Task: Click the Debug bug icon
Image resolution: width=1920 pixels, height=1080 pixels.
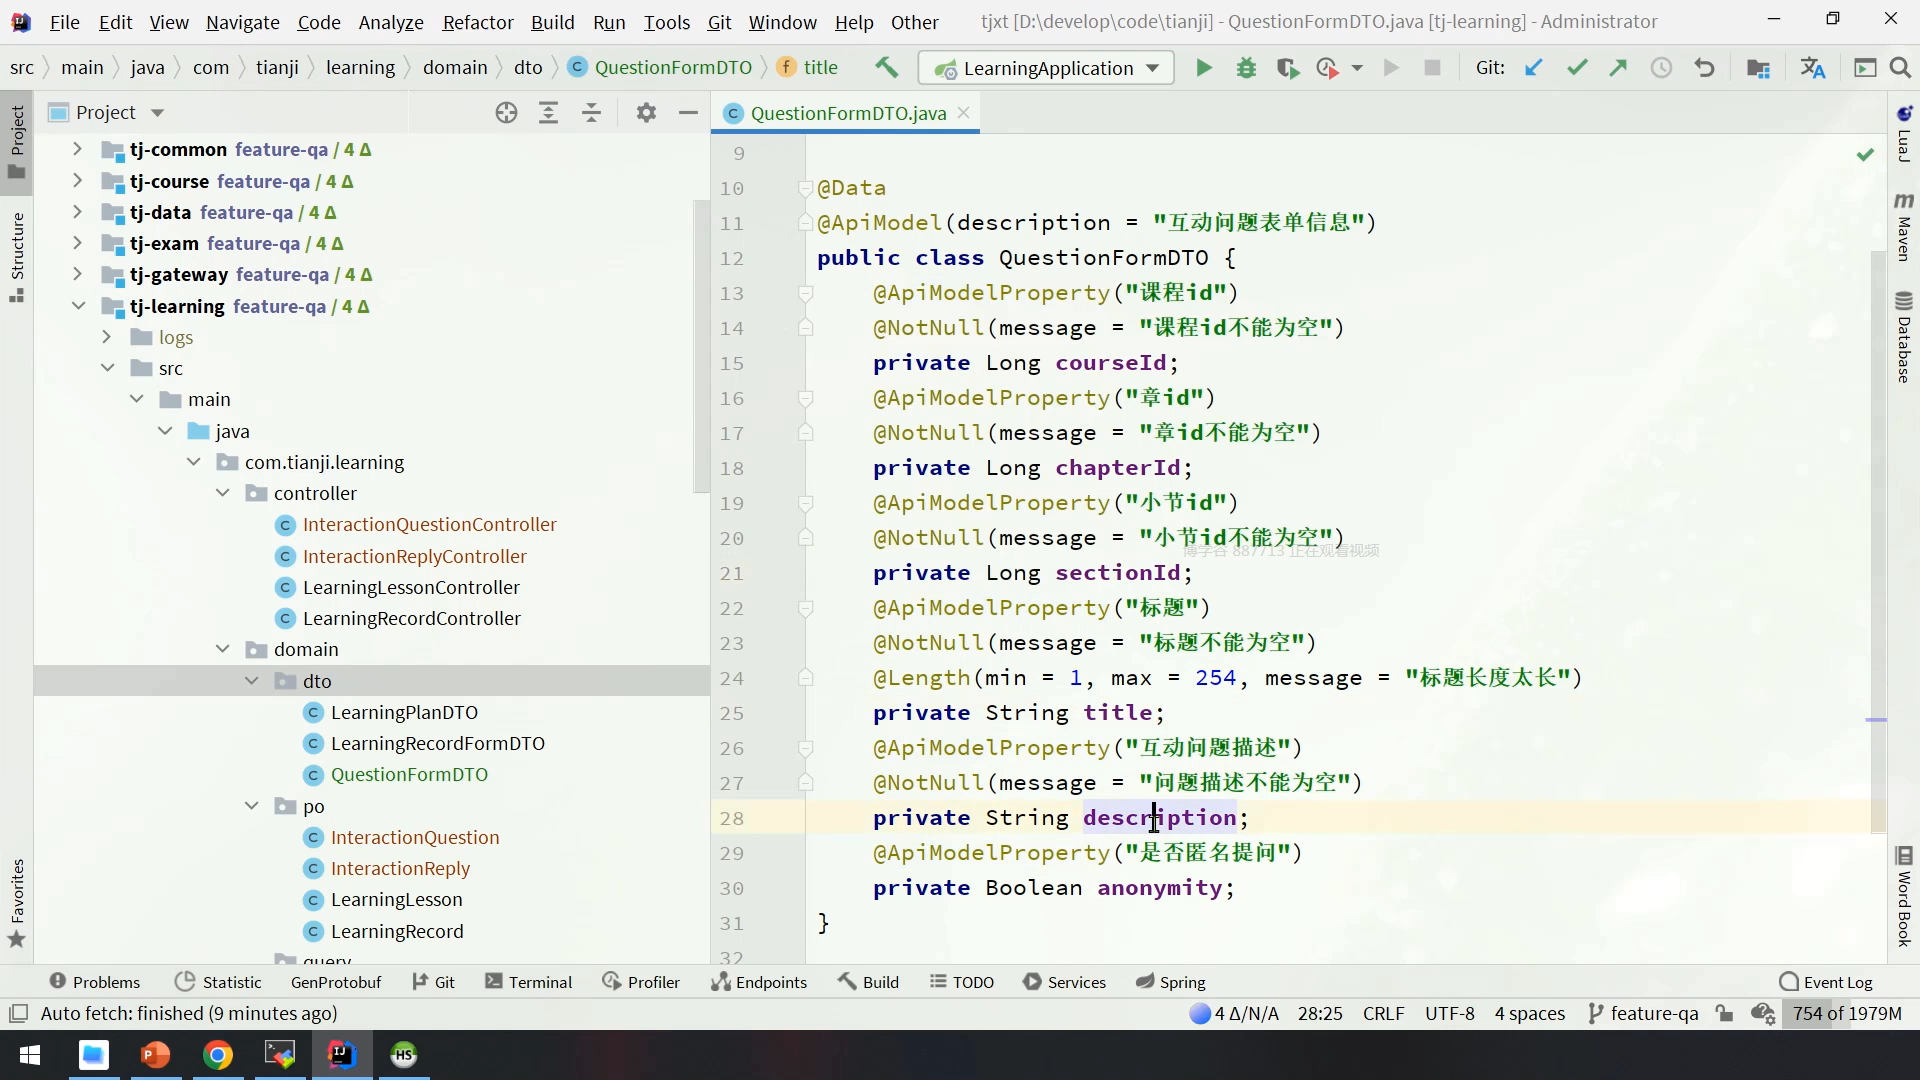Action: (x=1246, y=68)
